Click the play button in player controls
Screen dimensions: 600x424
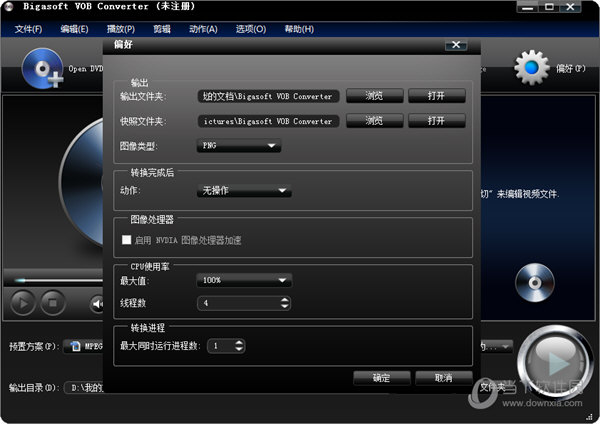(23, 303)
